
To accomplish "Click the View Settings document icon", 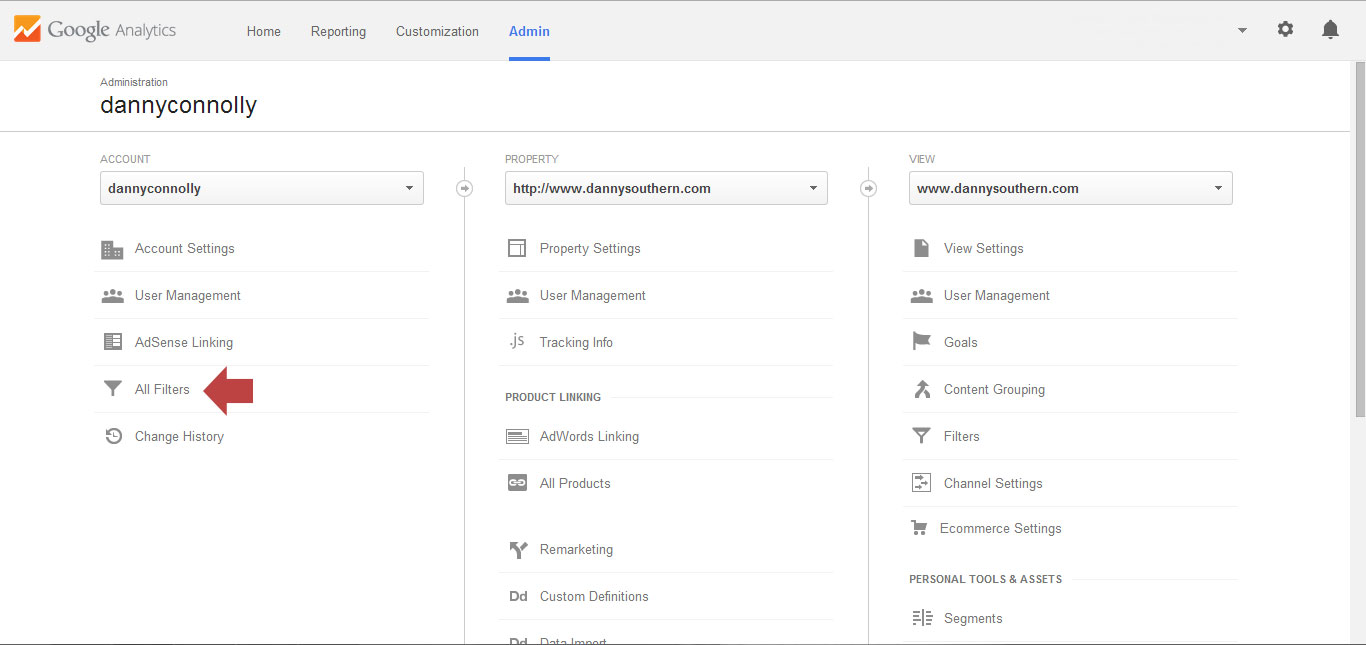I will (x=921, y=249).
